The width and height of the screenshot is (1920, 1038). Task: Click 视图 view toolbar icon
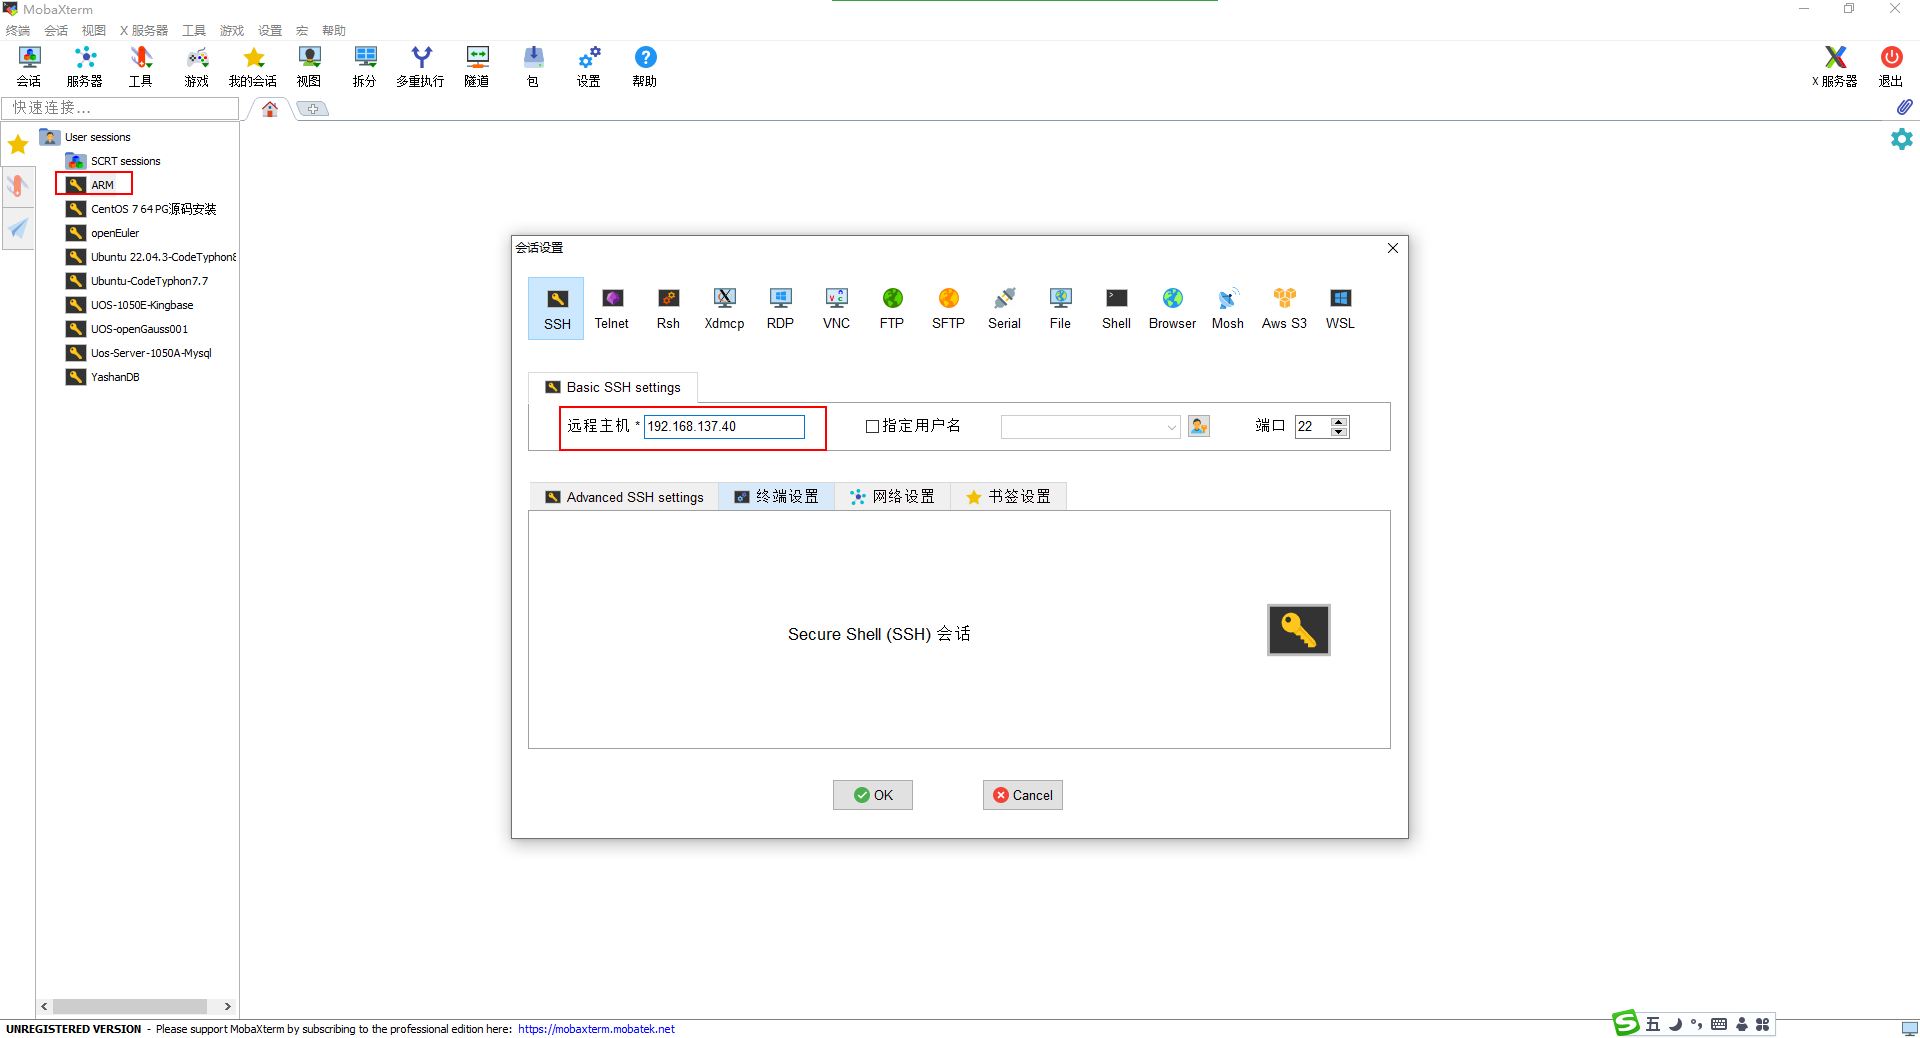pyautogui.click(x=309, y=66)
